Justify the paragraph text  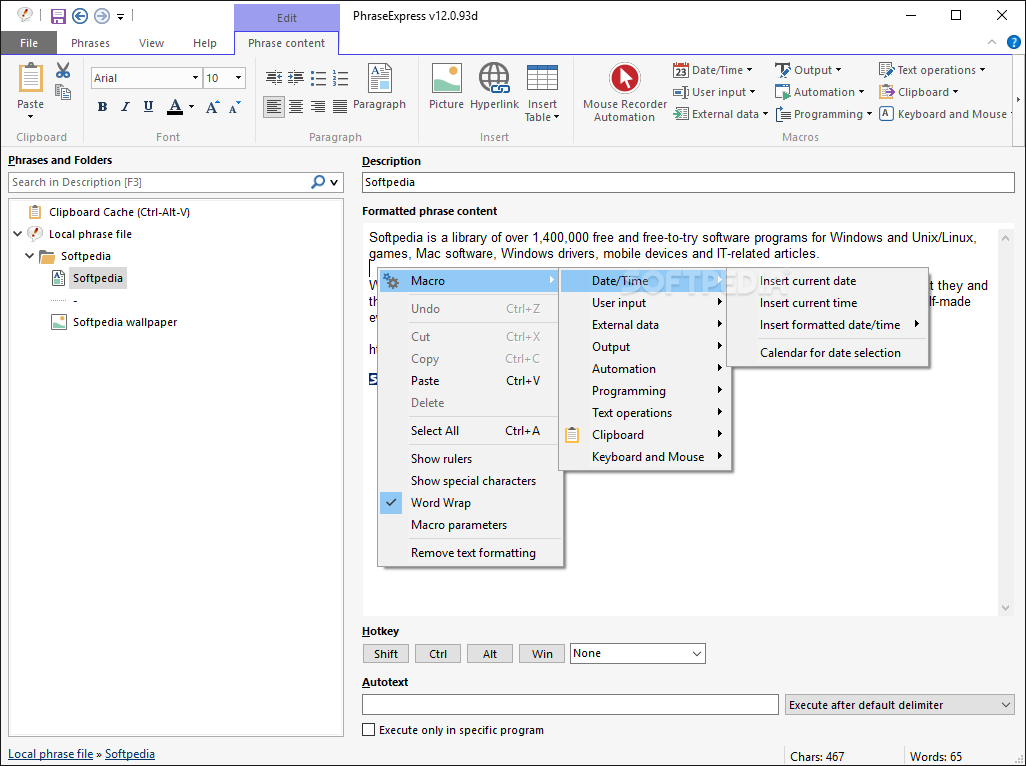[x=340, y=107]
